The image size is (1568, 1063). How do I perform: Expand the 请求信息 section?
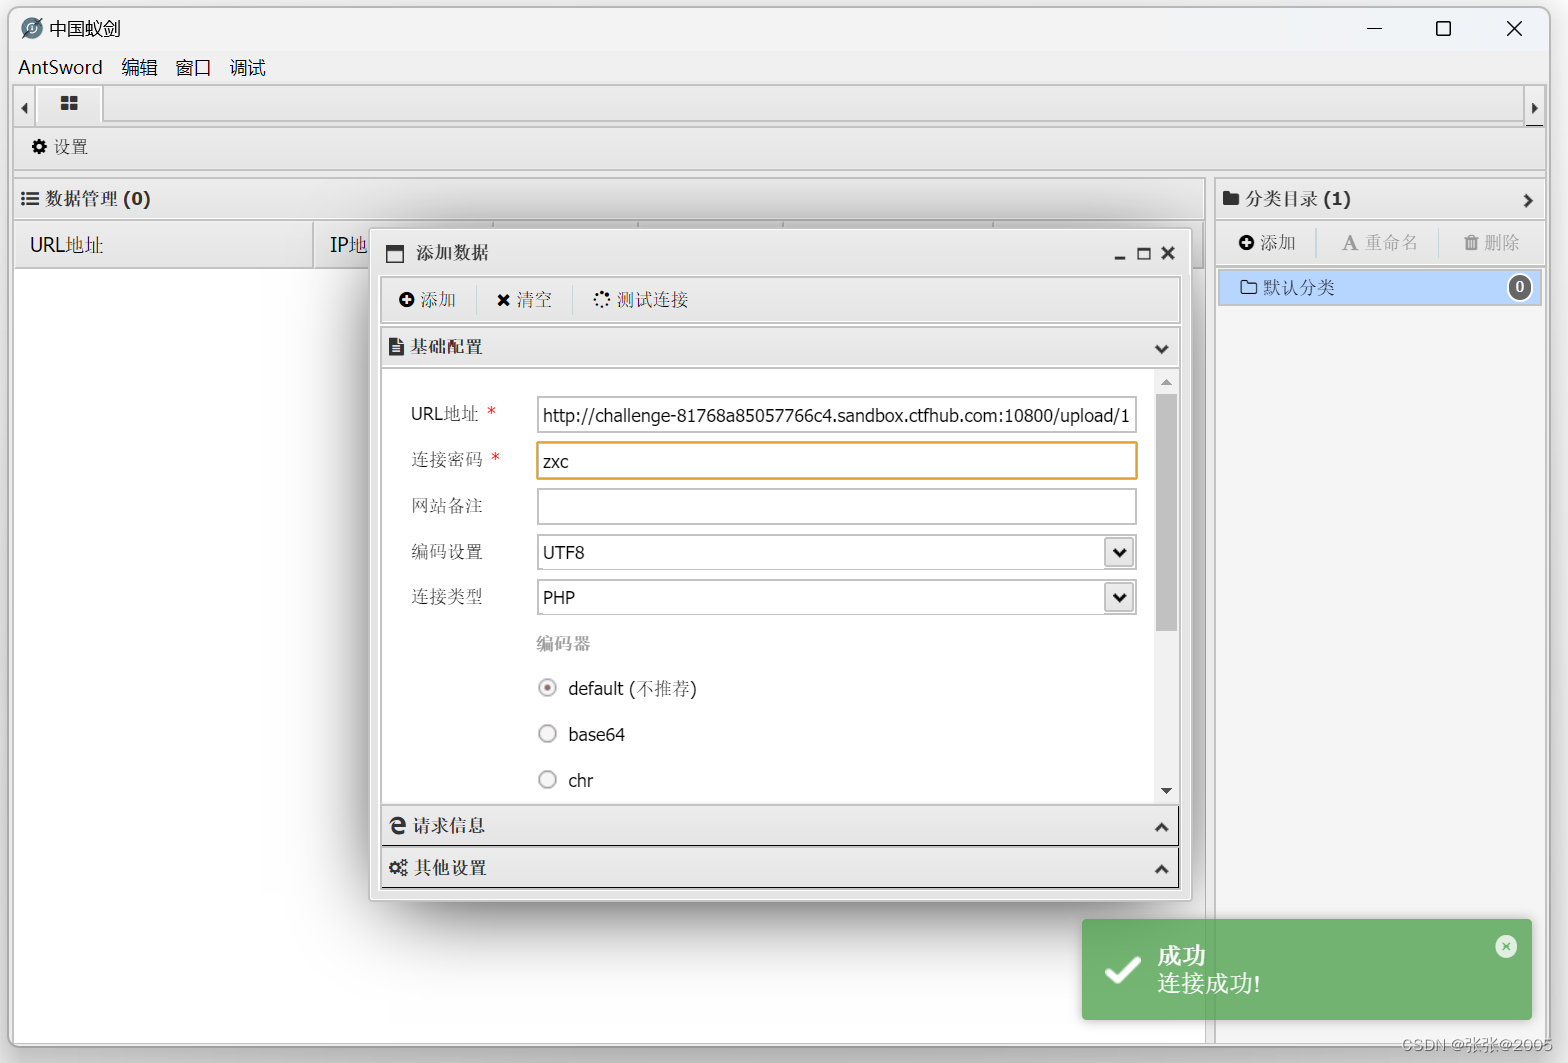click(x=1161, y=827)
